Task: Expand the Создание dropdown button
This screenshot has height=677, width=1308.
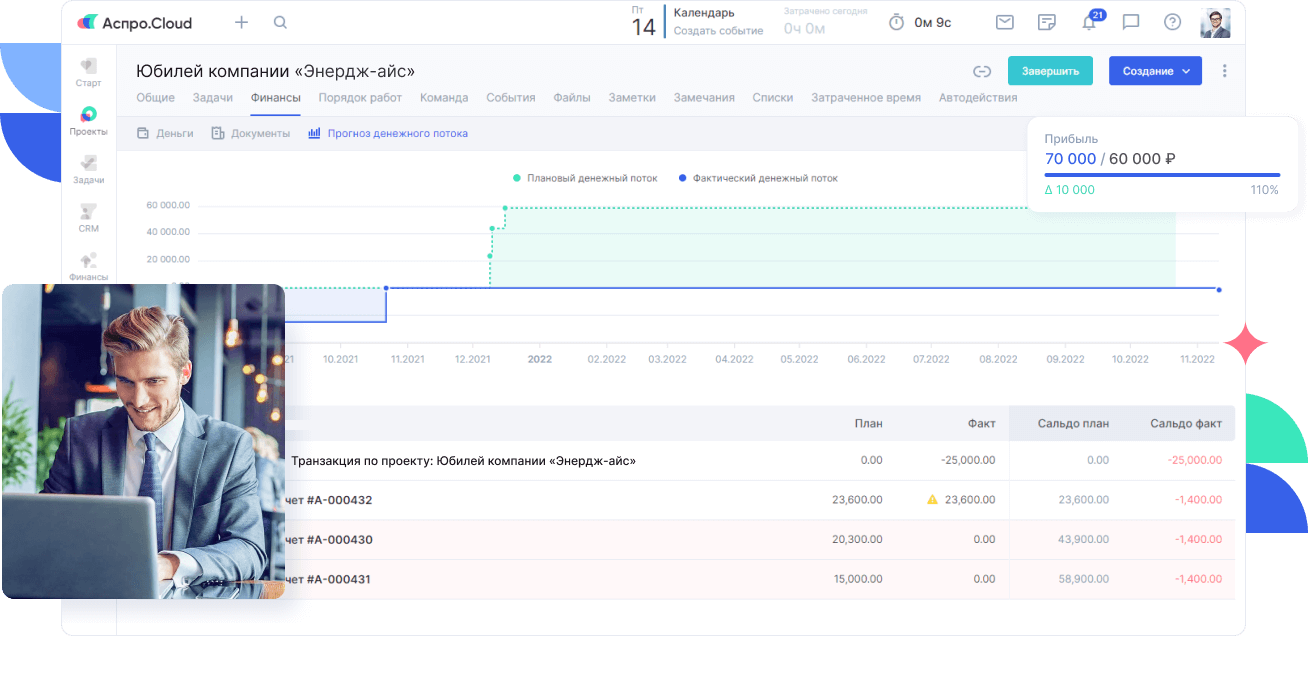Action: click(1155, 71)
